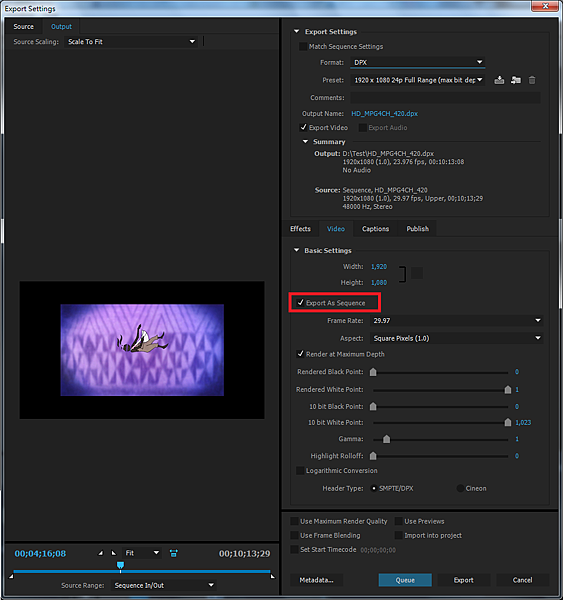Click the aspect ratio correction icon

click(173, 553)
